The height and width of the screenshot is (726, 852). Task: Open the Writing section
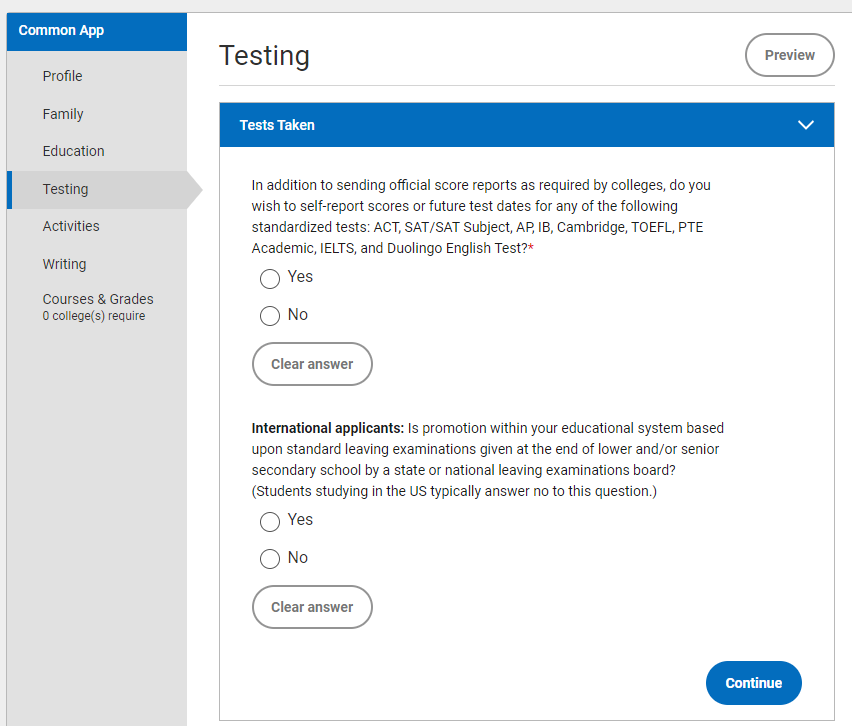point(65,264)
